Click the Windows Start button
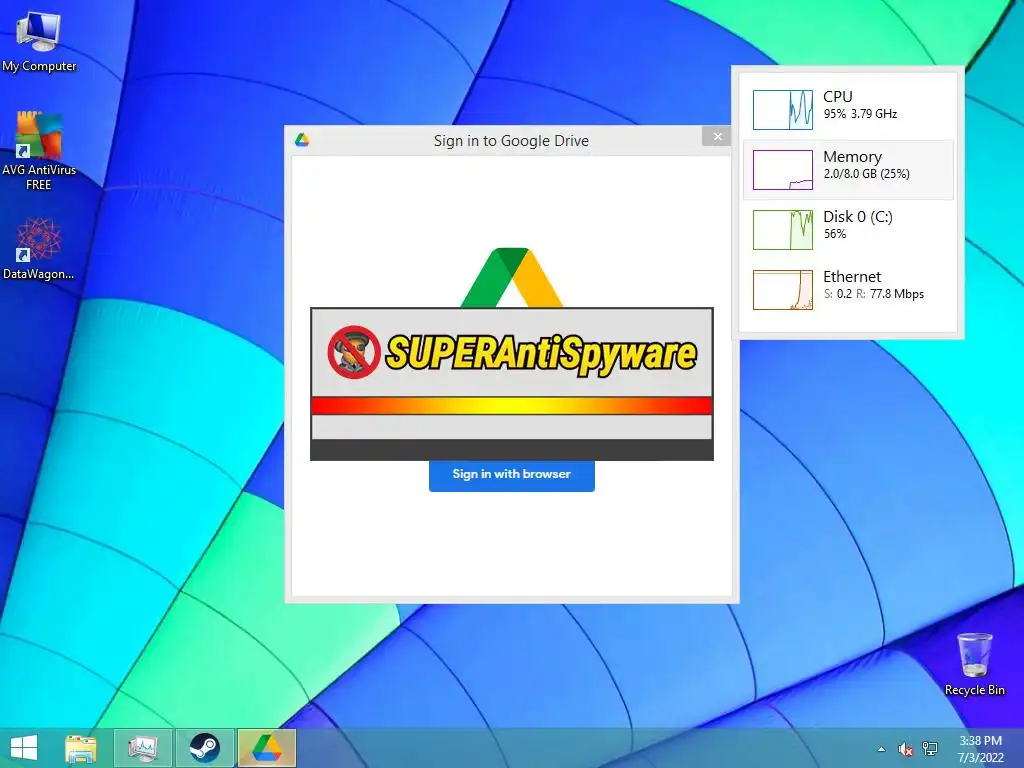 (x=24, y=748)
